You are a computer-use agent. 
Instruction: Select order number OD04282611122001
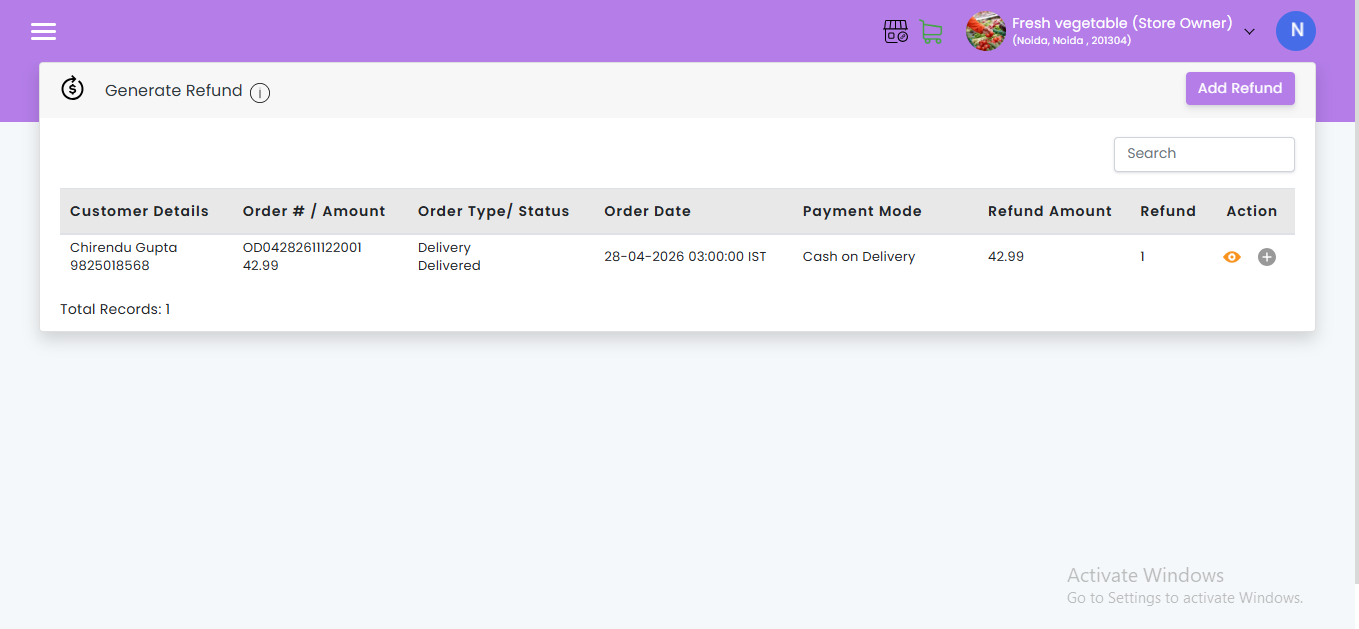(302, 248)
